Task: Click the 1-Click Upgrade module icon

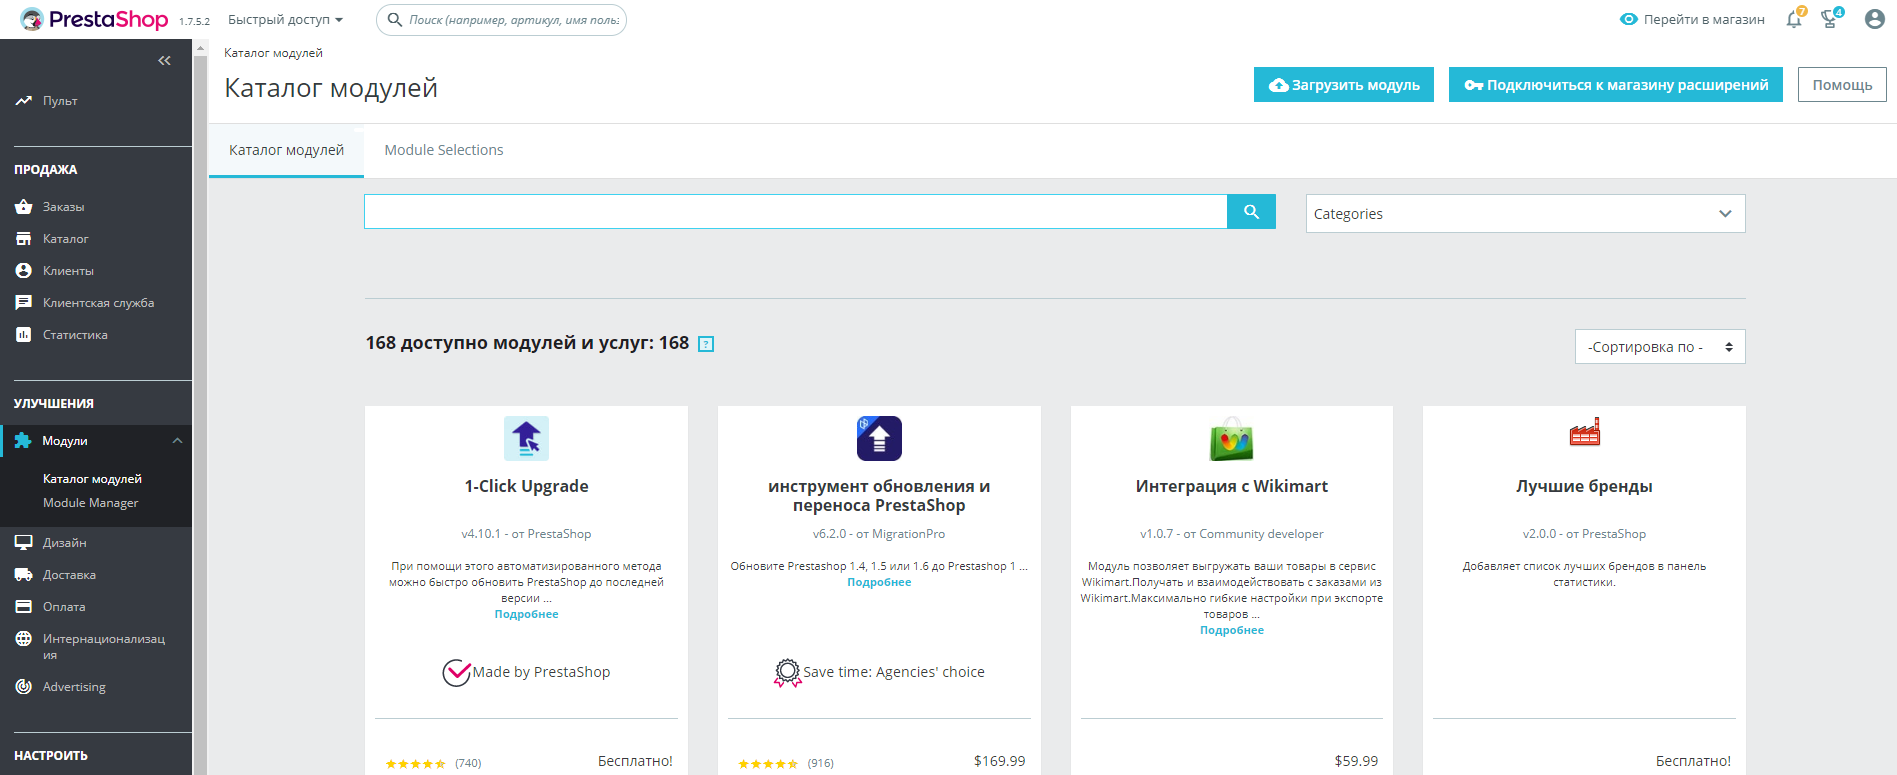Action: click(526, 438)
